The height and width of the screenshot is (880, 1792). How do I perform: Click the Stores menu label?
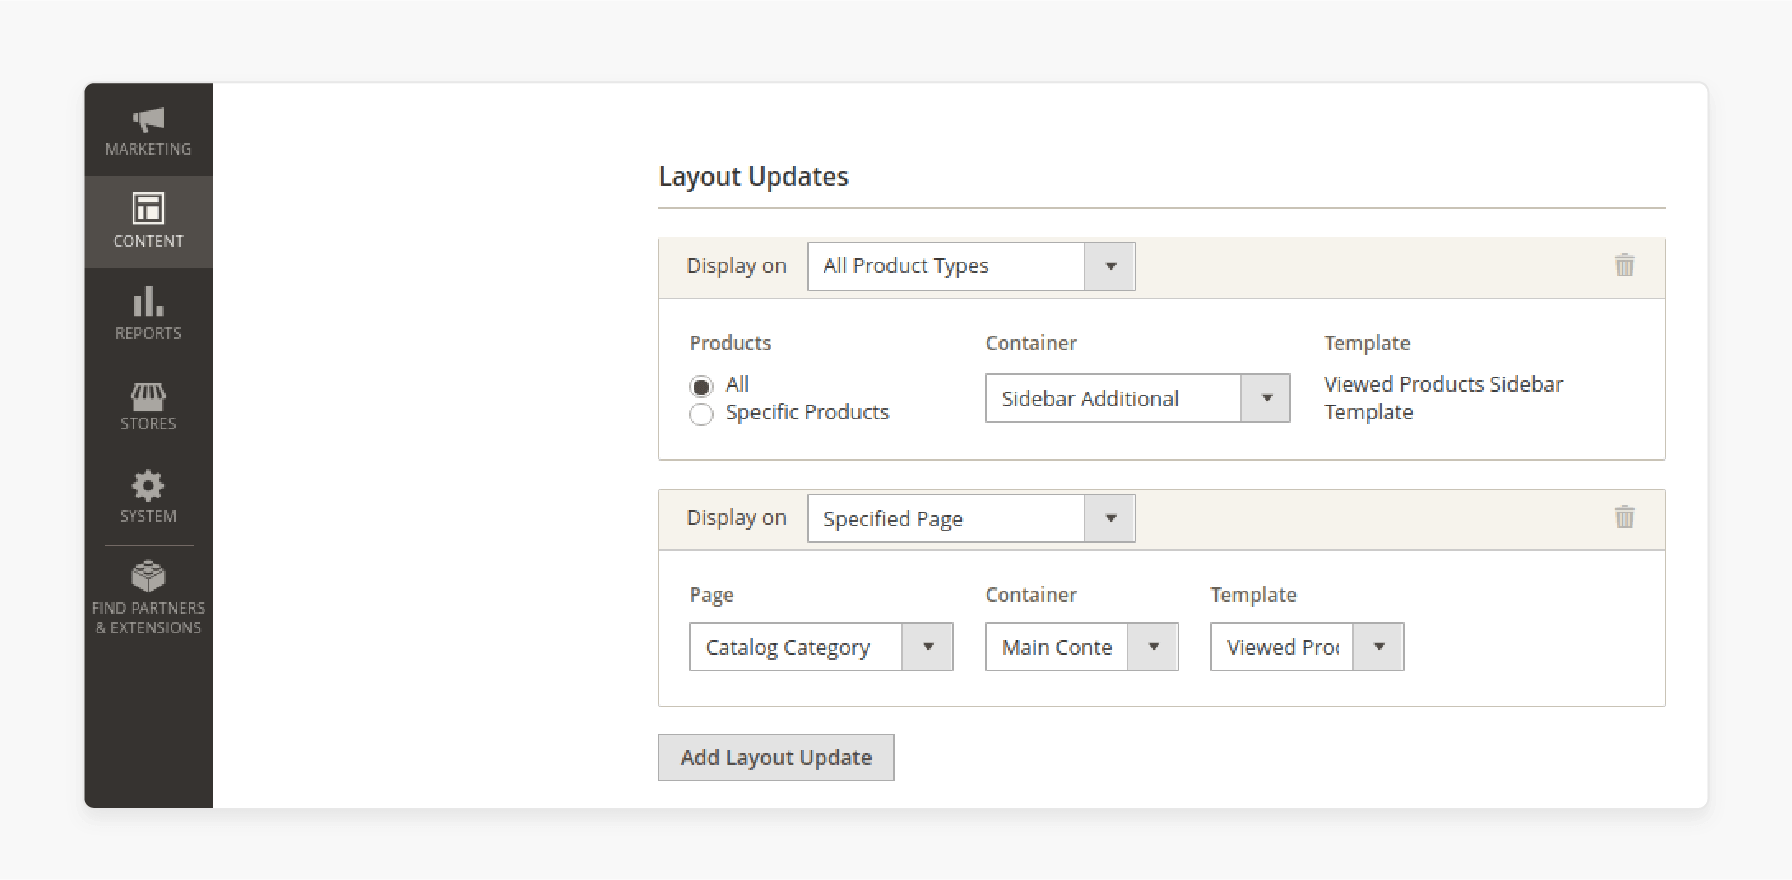tap(148, 424)
